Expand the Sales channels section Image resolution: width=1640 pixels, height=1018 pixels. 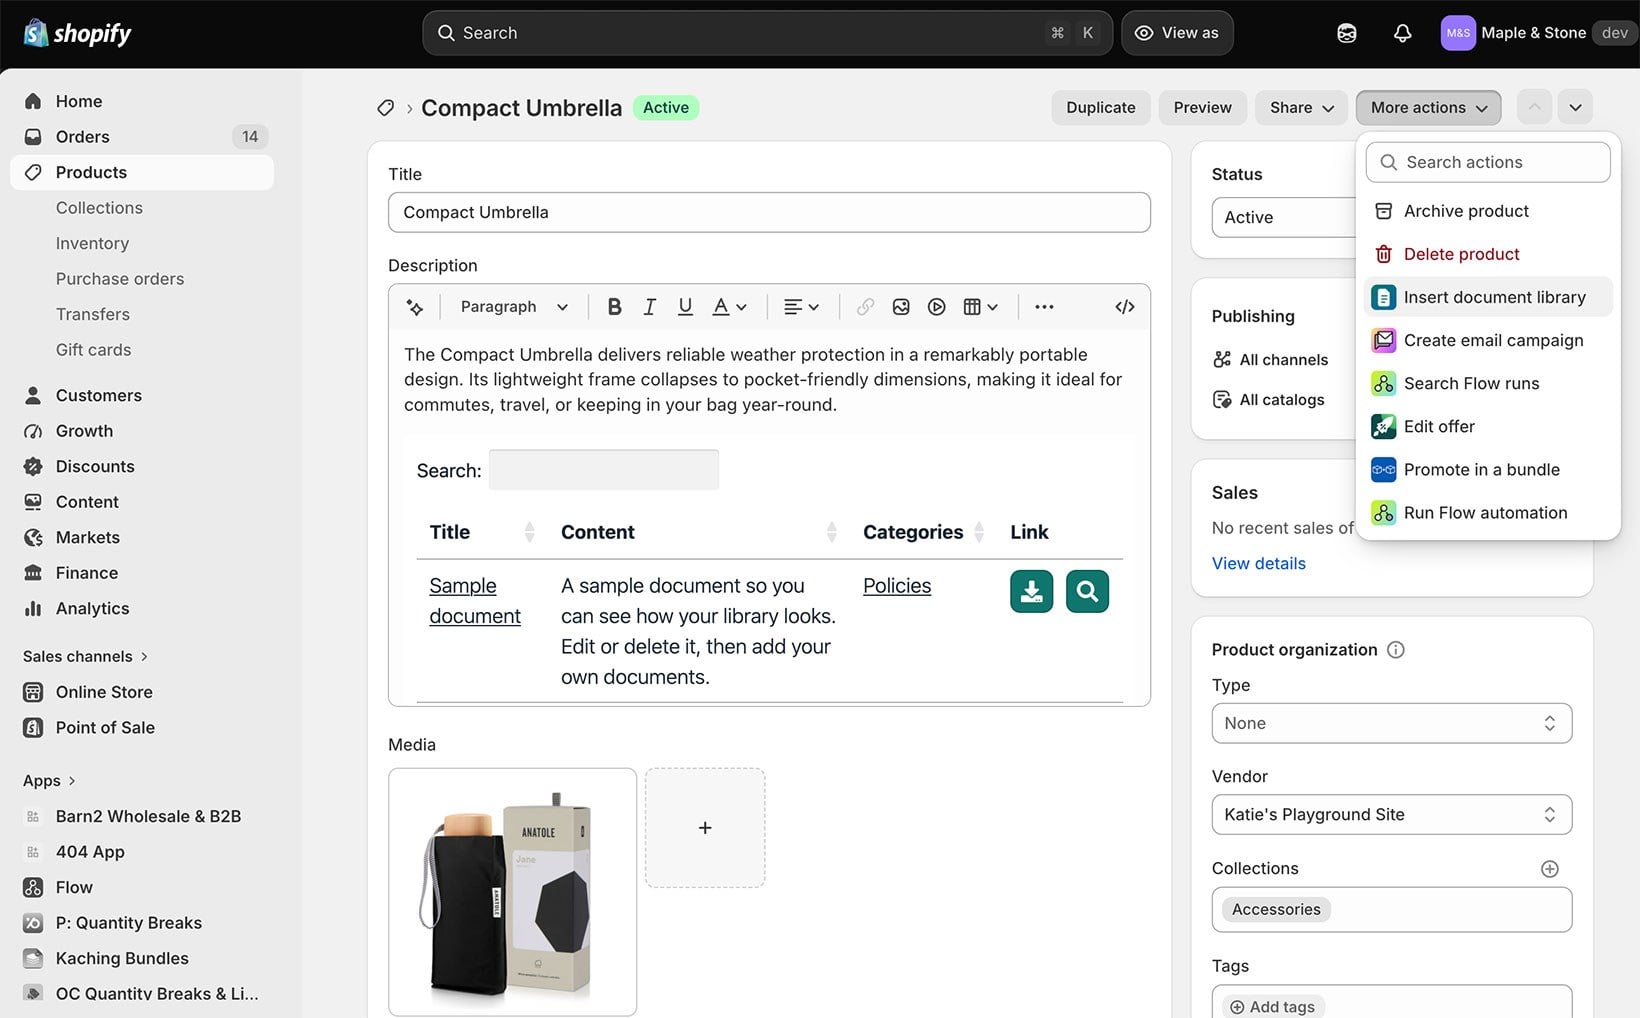click(85, 656)
